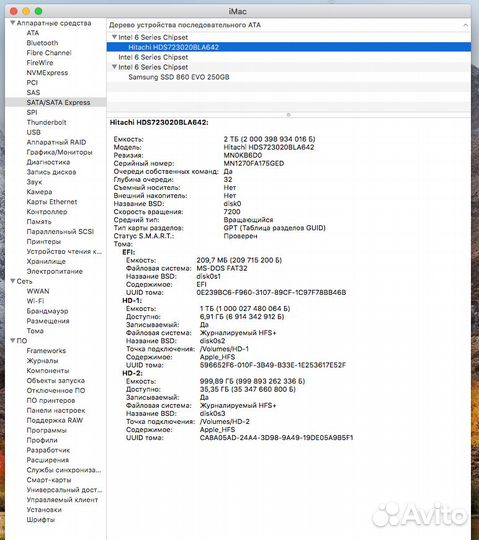Select FireWire in sidebar
This screenshot has width=479, height=540.
(40, 63)
